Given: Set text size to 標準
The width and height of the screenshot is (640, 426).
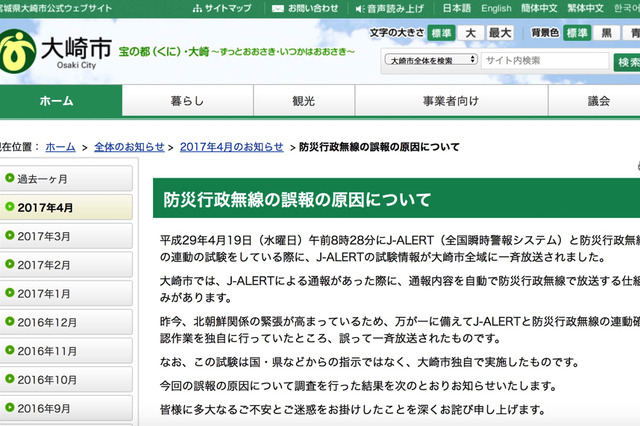Looking at the screenshot, I should pyautogui.click(x=441, y=33).
